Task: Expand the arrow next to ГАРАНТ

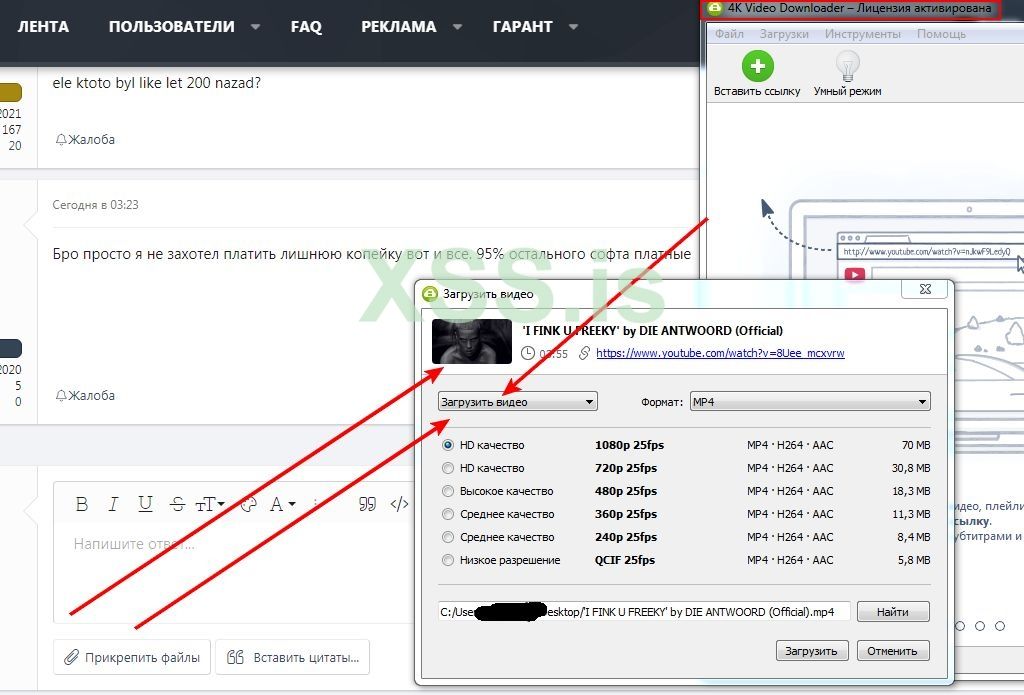Action: [x=573, y=27]
